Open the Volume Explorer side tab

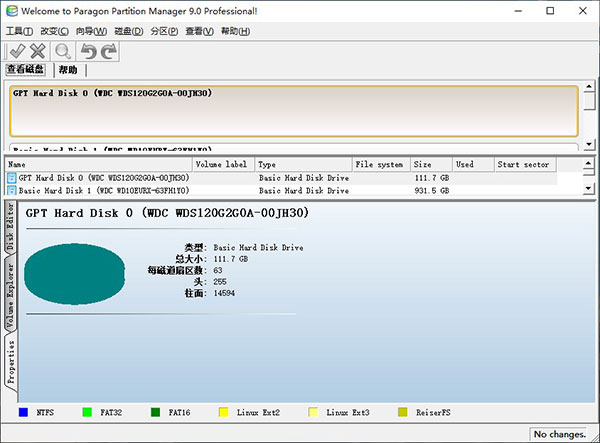point(11,296)
